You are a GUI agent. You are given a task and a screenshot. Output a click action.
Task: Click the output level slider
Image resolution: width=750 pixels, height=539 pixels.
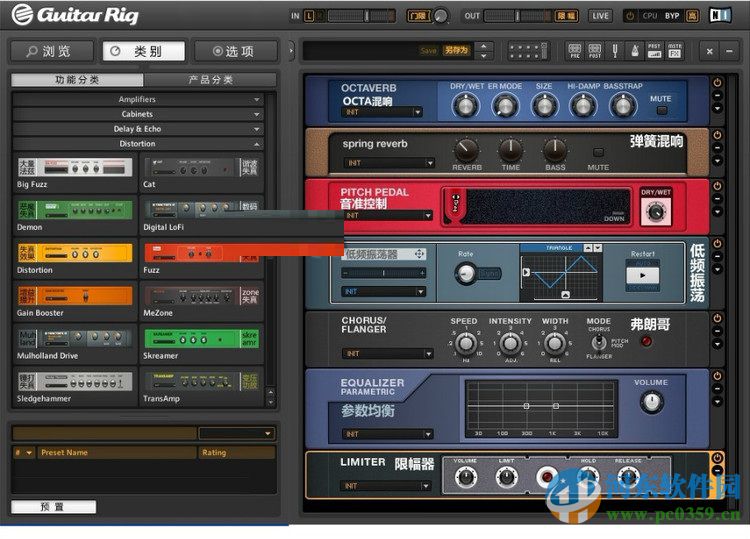point(518,16)
